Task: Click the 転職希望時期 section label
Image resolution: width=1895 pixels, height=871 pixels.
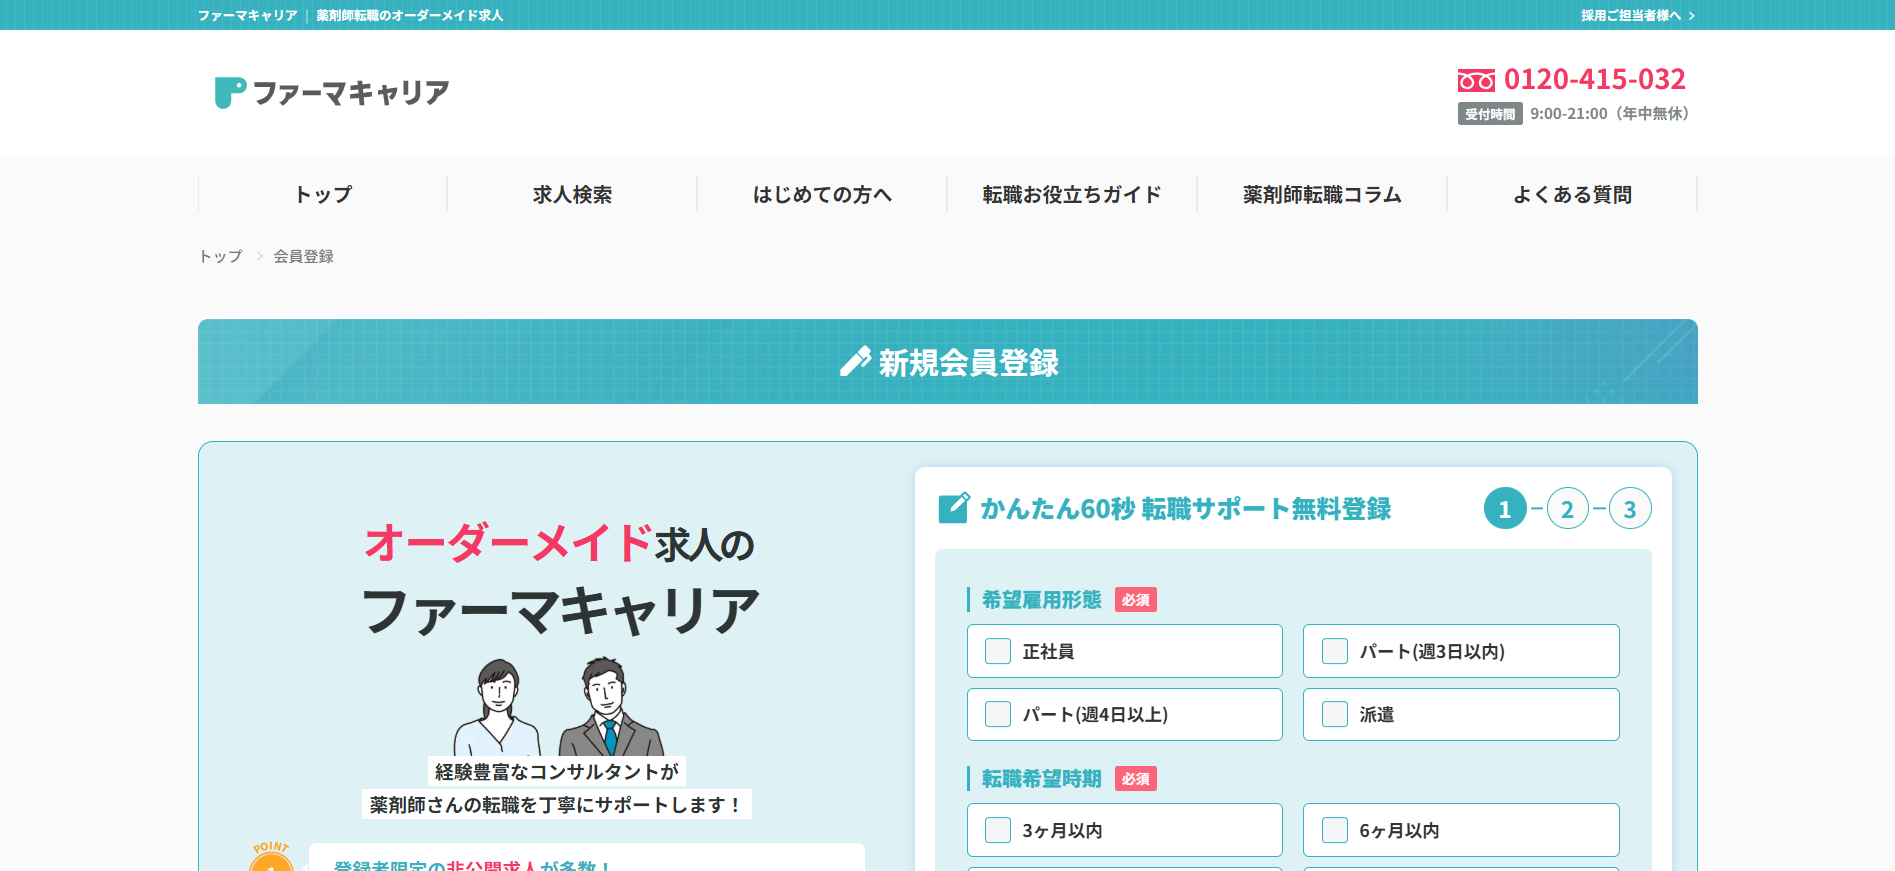Action: [x=1041, y=778]
